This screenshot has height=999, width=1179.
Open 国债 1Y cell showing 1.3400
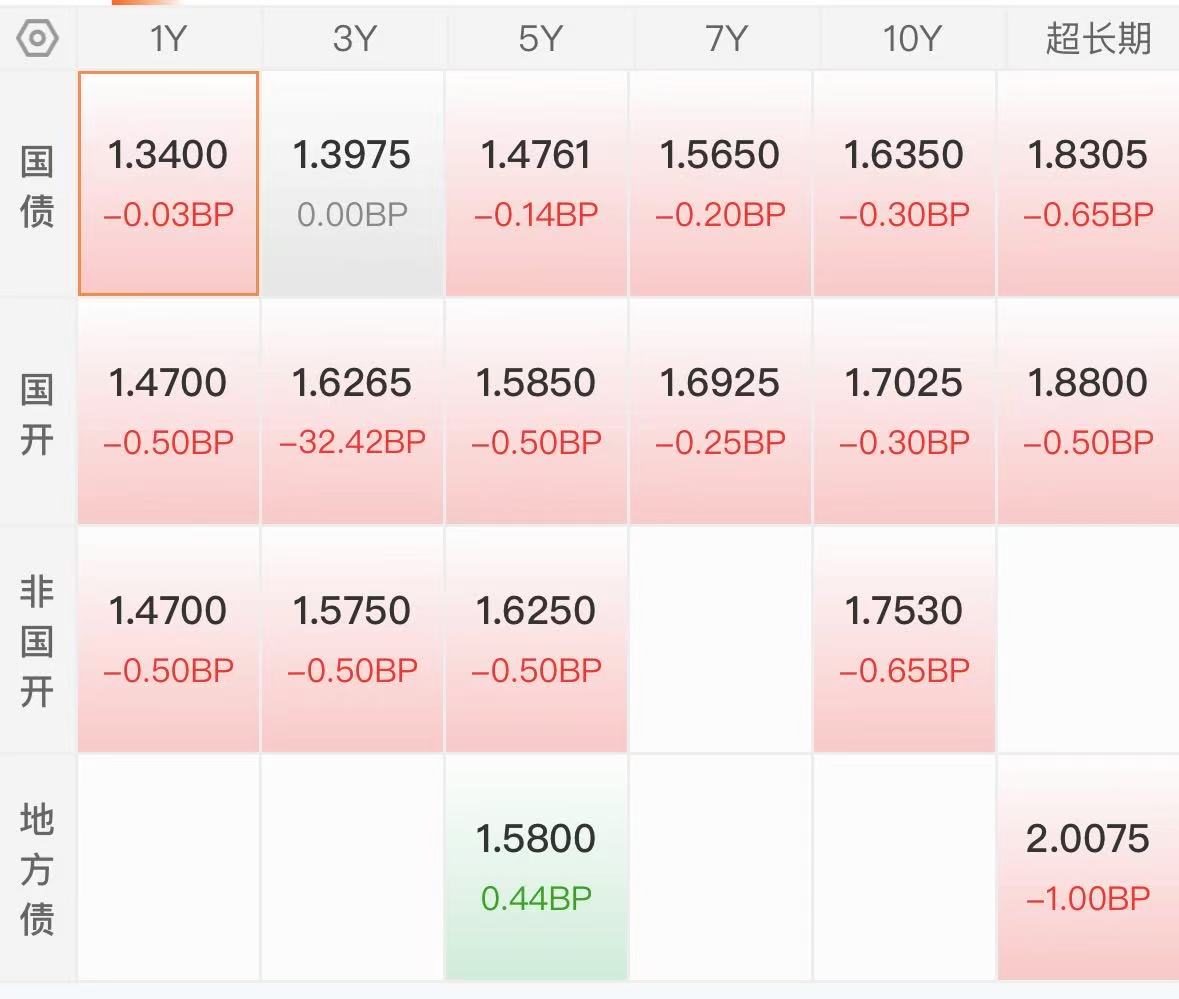pos(168,183)
